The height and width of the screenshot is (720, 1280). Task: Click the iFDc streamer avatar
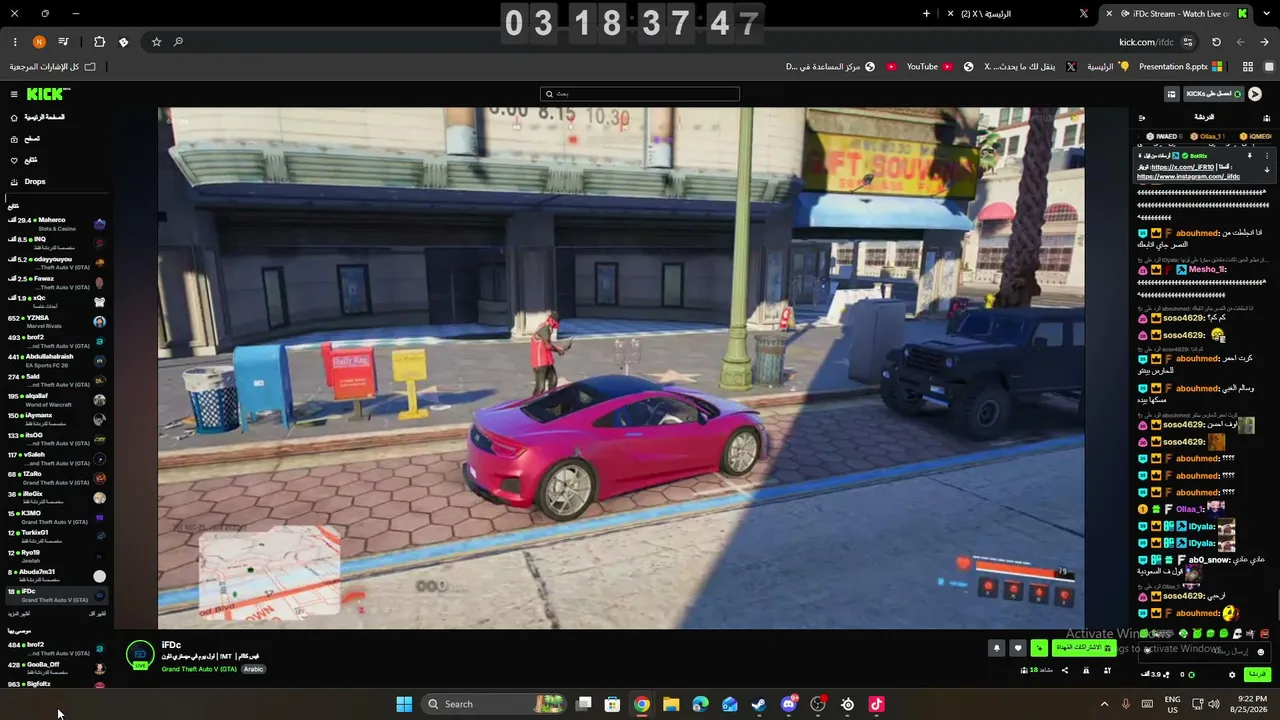[x=140, y=655]
